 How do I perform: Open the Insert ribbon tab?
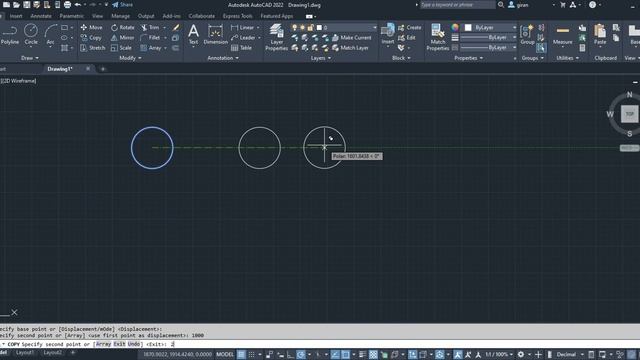point(16,16)
